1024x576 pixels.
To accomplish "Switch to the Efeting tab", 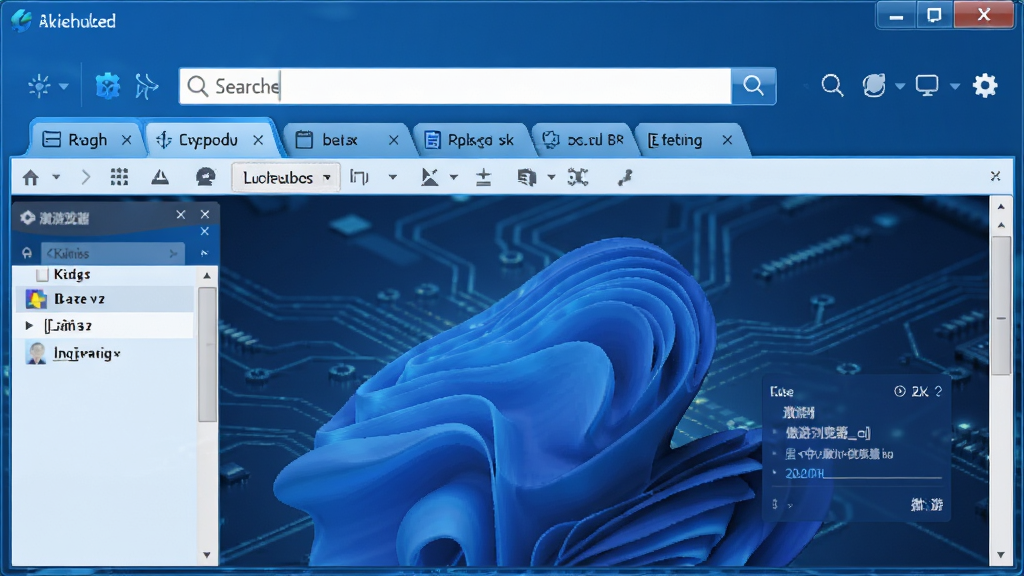I will (x=690, y=140).
